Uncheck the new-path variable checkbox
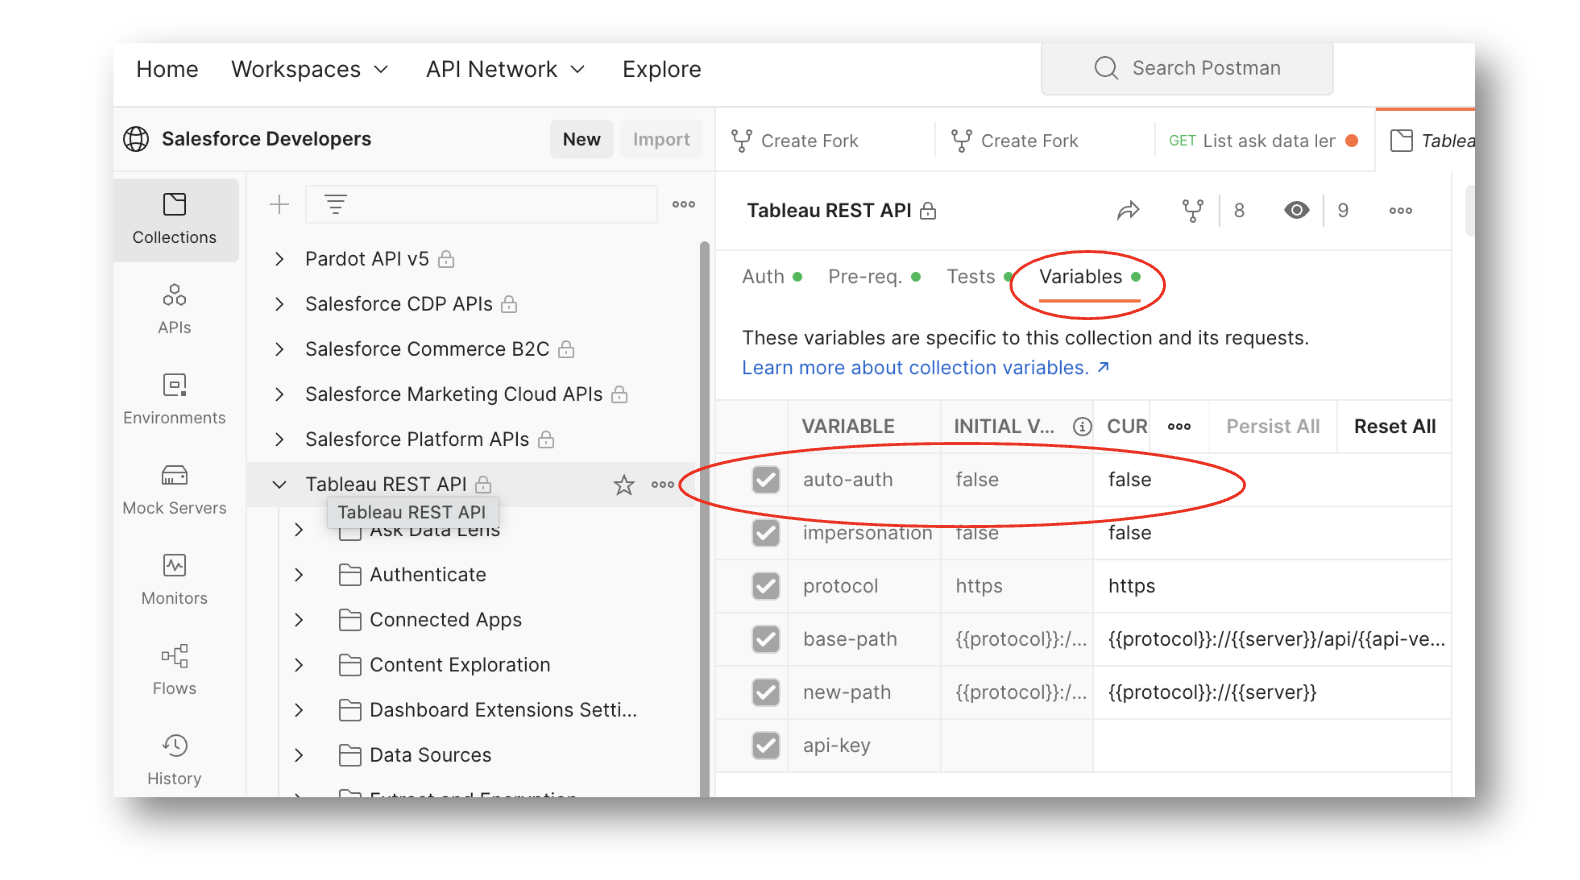The width and height of the screenshot is (1580, 880). pos(766,692)
